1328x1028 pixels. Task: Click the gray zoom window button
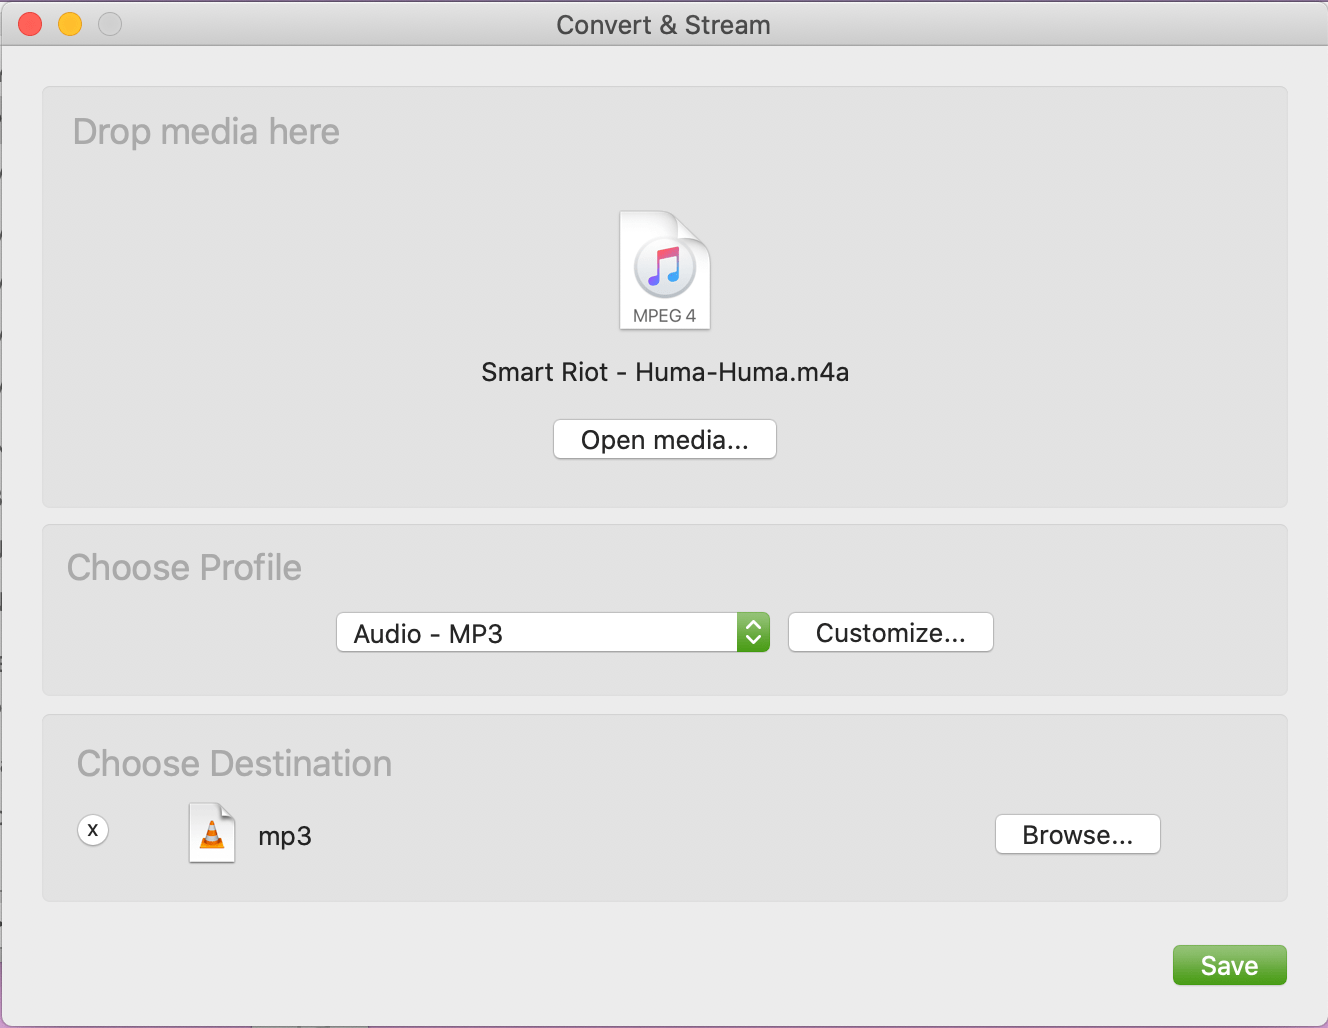pos(110,24)
